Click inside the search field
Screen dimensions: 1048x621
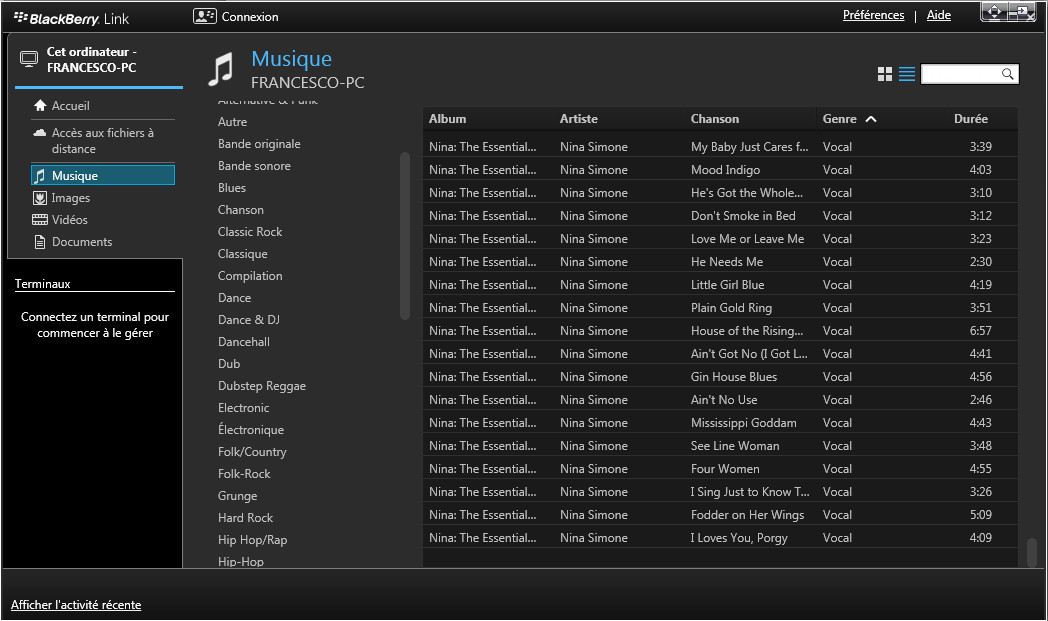click(960, 74)
